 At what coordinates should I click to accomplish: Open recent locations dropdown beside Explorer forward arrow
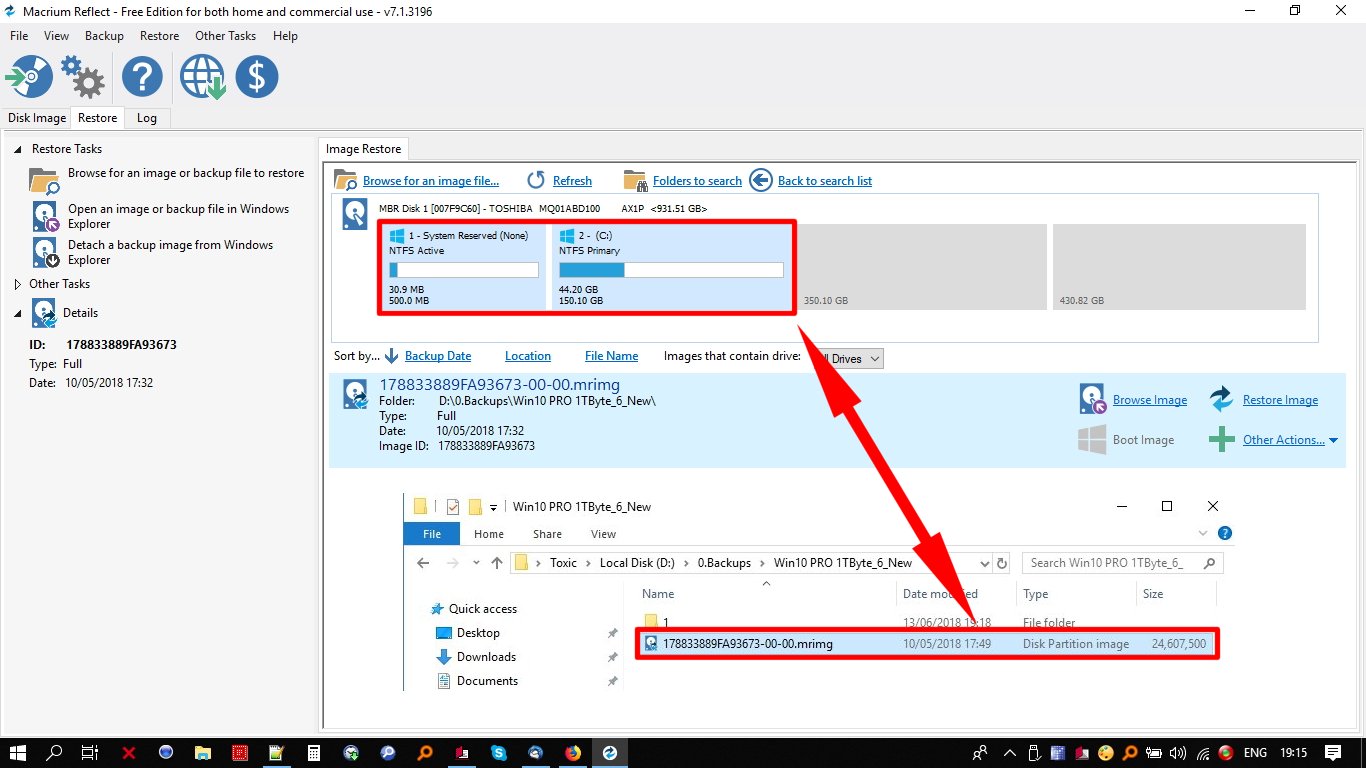pos(475,563)
